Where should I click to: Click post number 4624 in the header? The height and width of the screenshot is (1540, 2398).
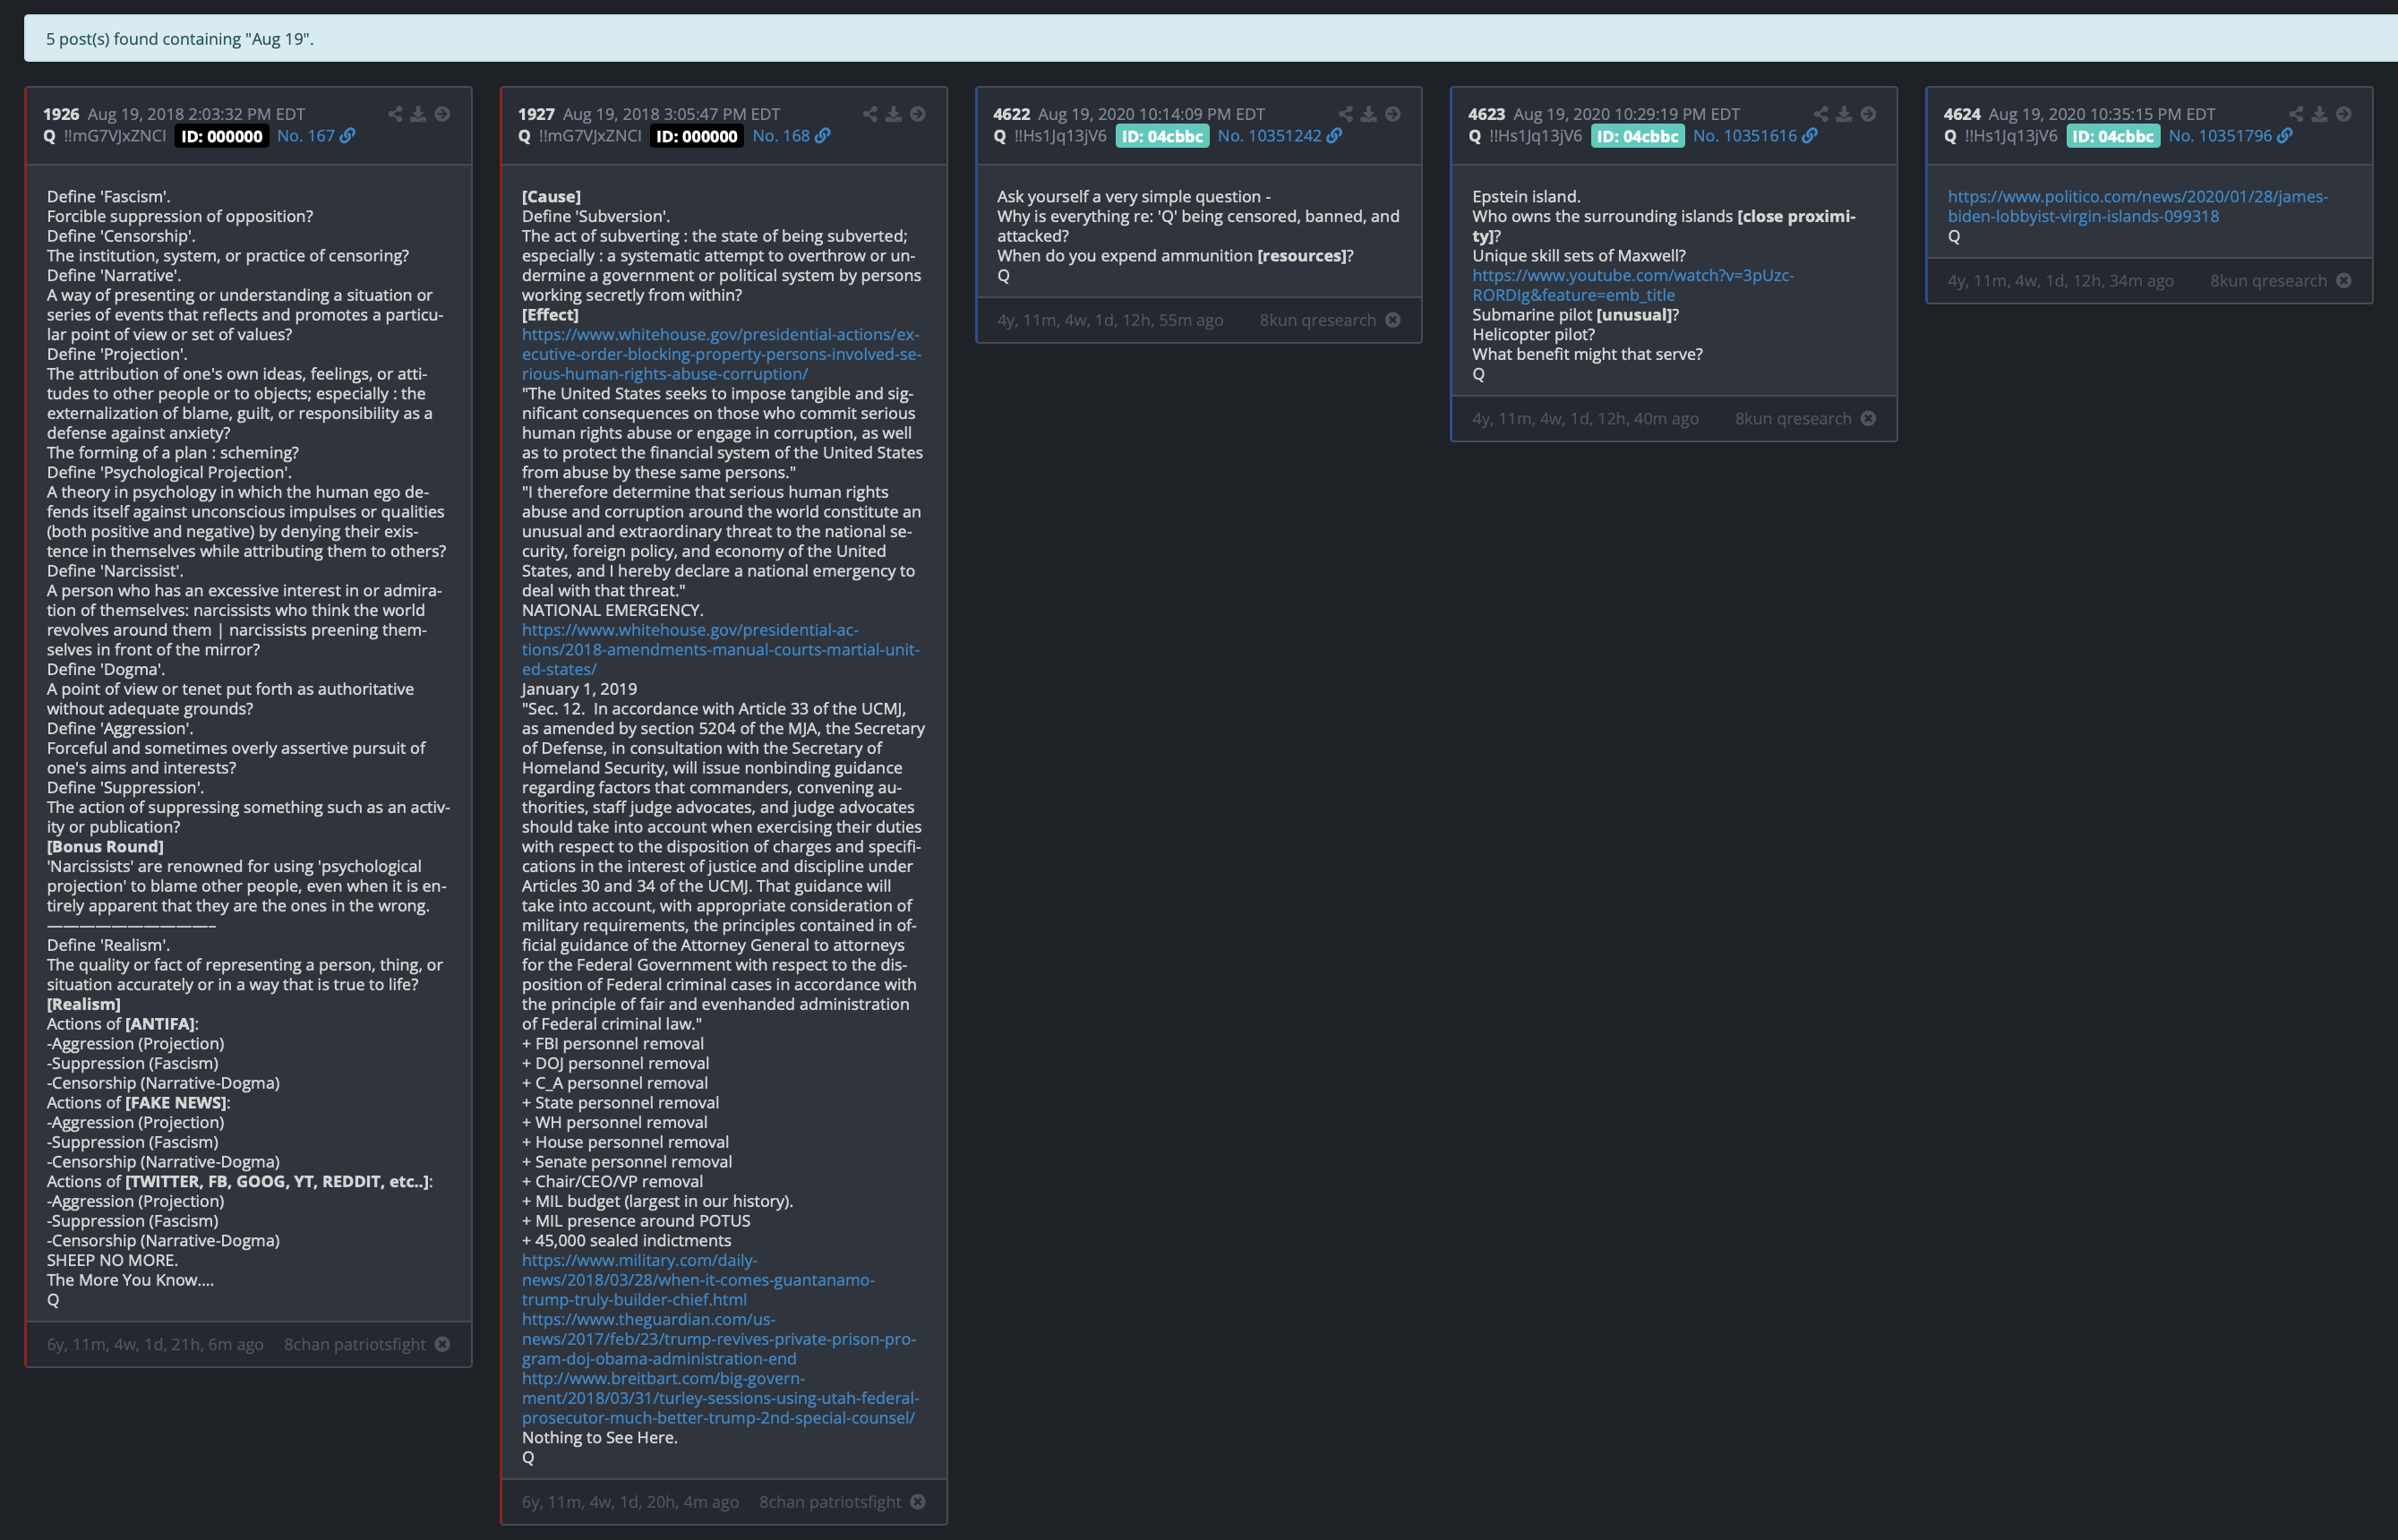1962,114
